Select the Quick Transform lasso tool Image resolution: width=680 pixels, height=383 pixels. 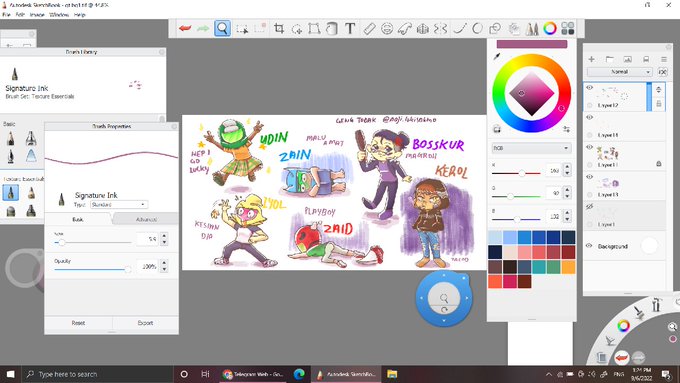click(x=297, y=29)
